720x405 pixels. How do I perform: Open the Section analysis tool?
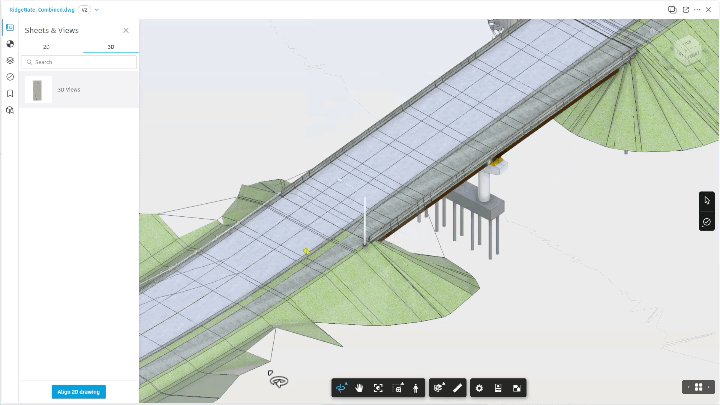coord(439,388)
